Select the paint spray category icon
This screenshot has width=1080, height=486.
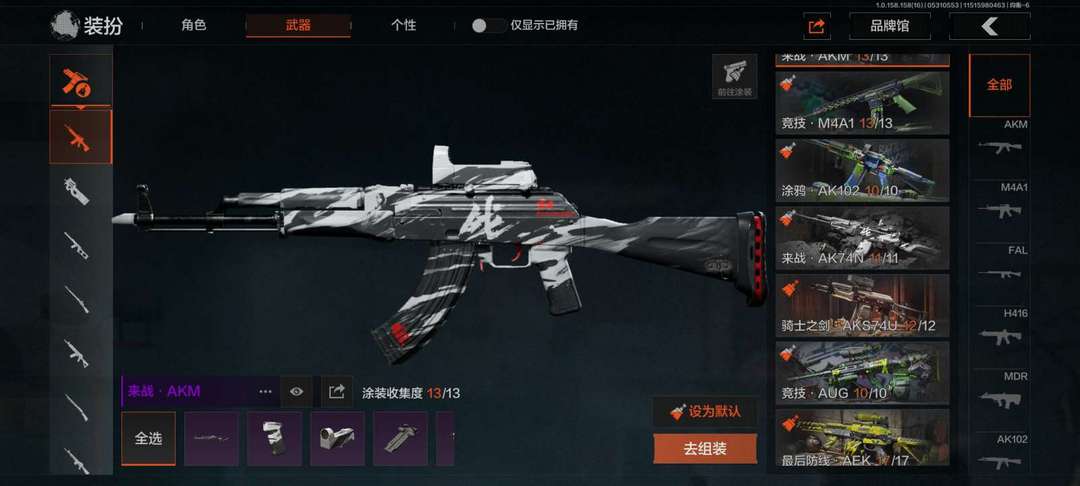point(81,81)
